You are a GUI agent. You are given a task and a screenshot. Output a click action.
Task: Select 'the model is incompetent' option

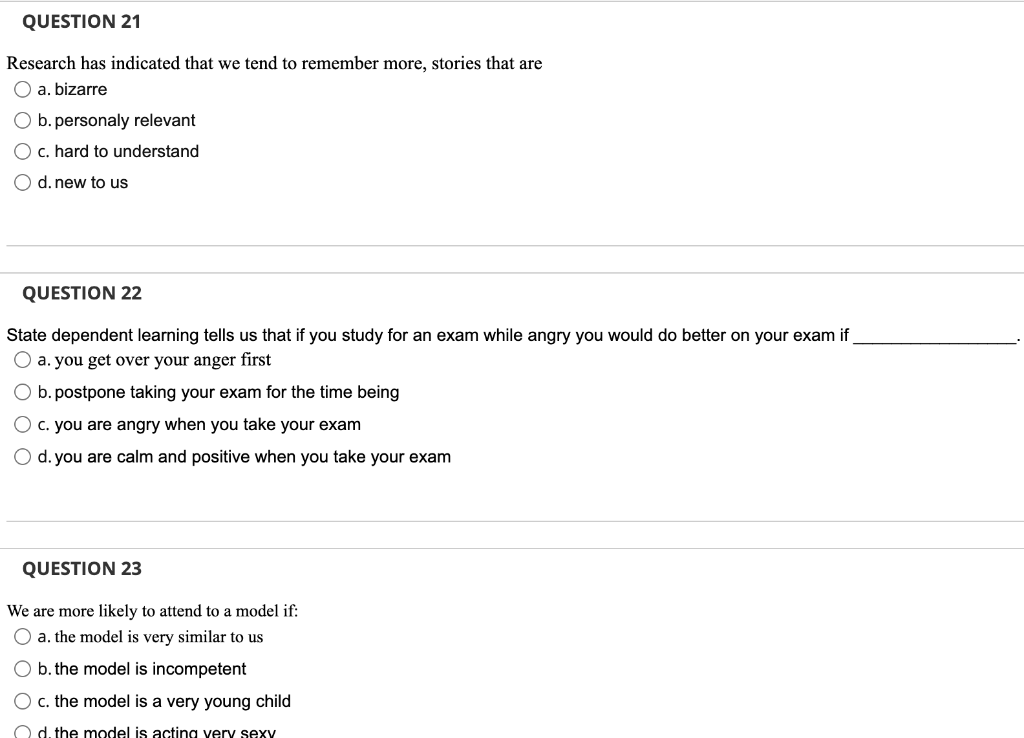(22, 669)
